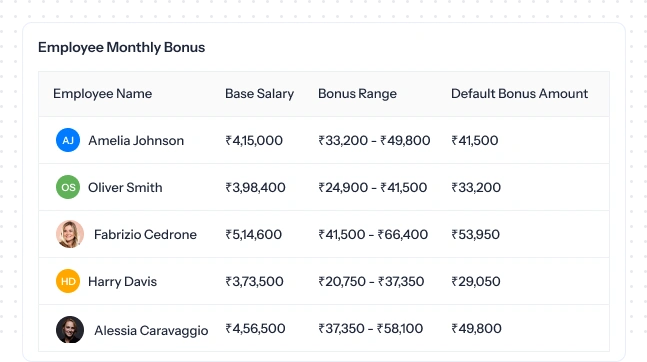Click the Employee Monthly Bonus heading

point(121,47)
